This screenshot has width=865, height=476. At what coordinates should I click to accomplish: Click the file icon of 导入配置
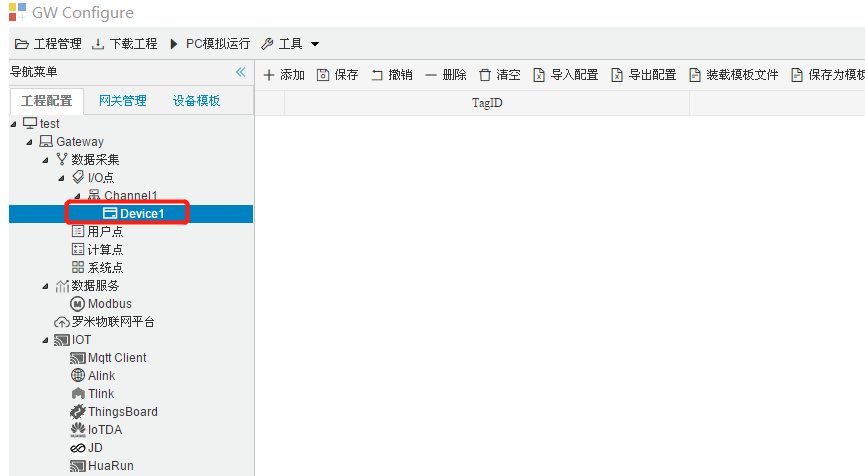pos(539,75)
